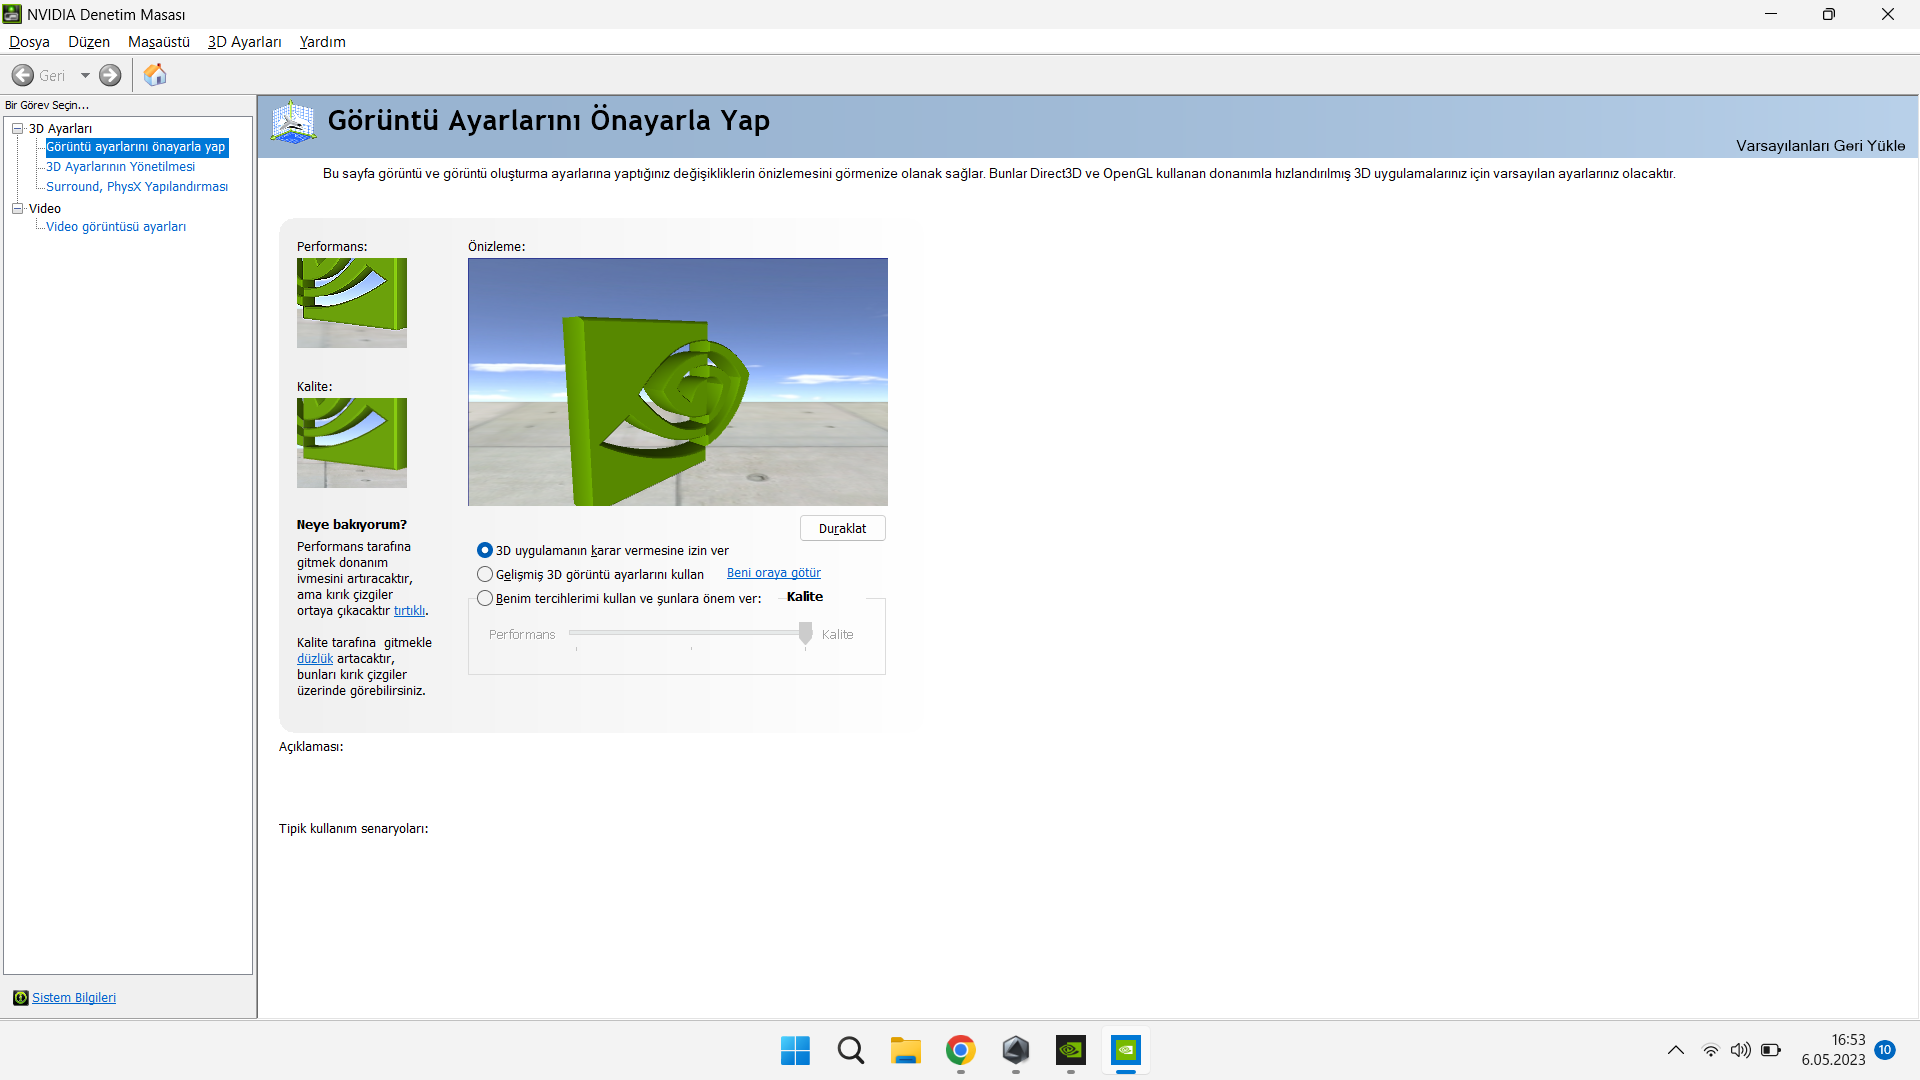1920x1080 pixels.
Task: Collapse the 3D Ayarları tree node
Action: coord(17,128)
